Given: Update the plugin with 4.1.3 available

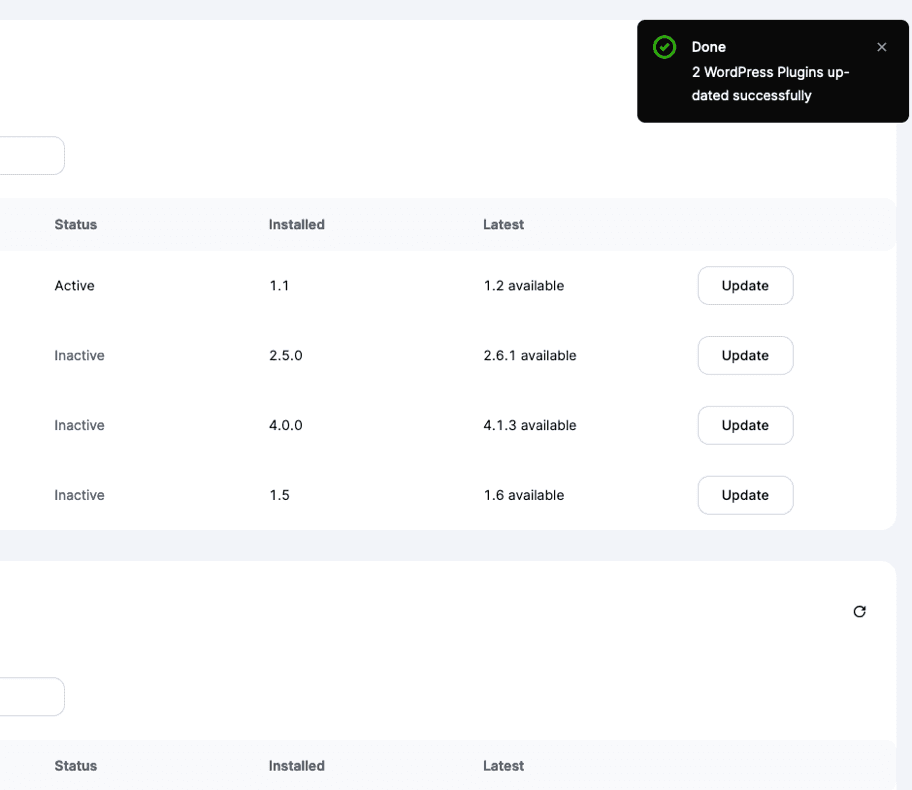Looking at the screenshot, I should pyautogui.click(x=745, y=426).
